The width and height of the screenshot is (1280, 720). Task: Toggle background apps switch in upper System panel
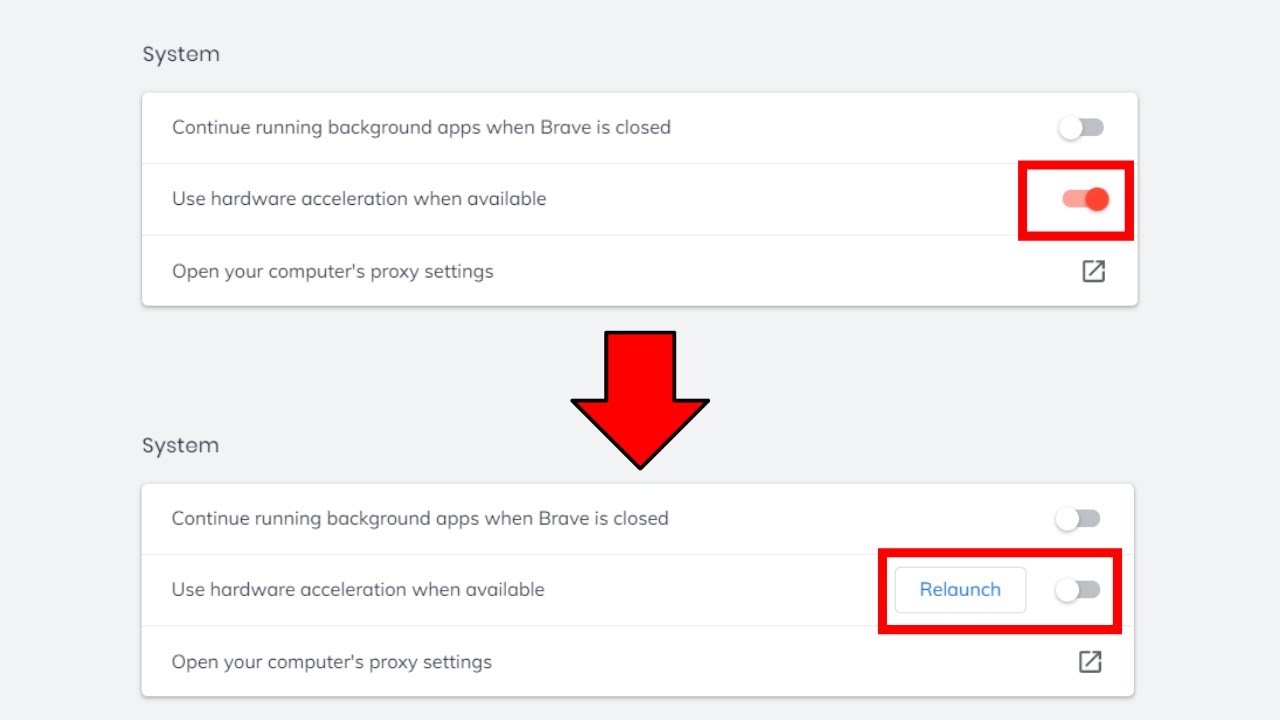coord(1081,128)
